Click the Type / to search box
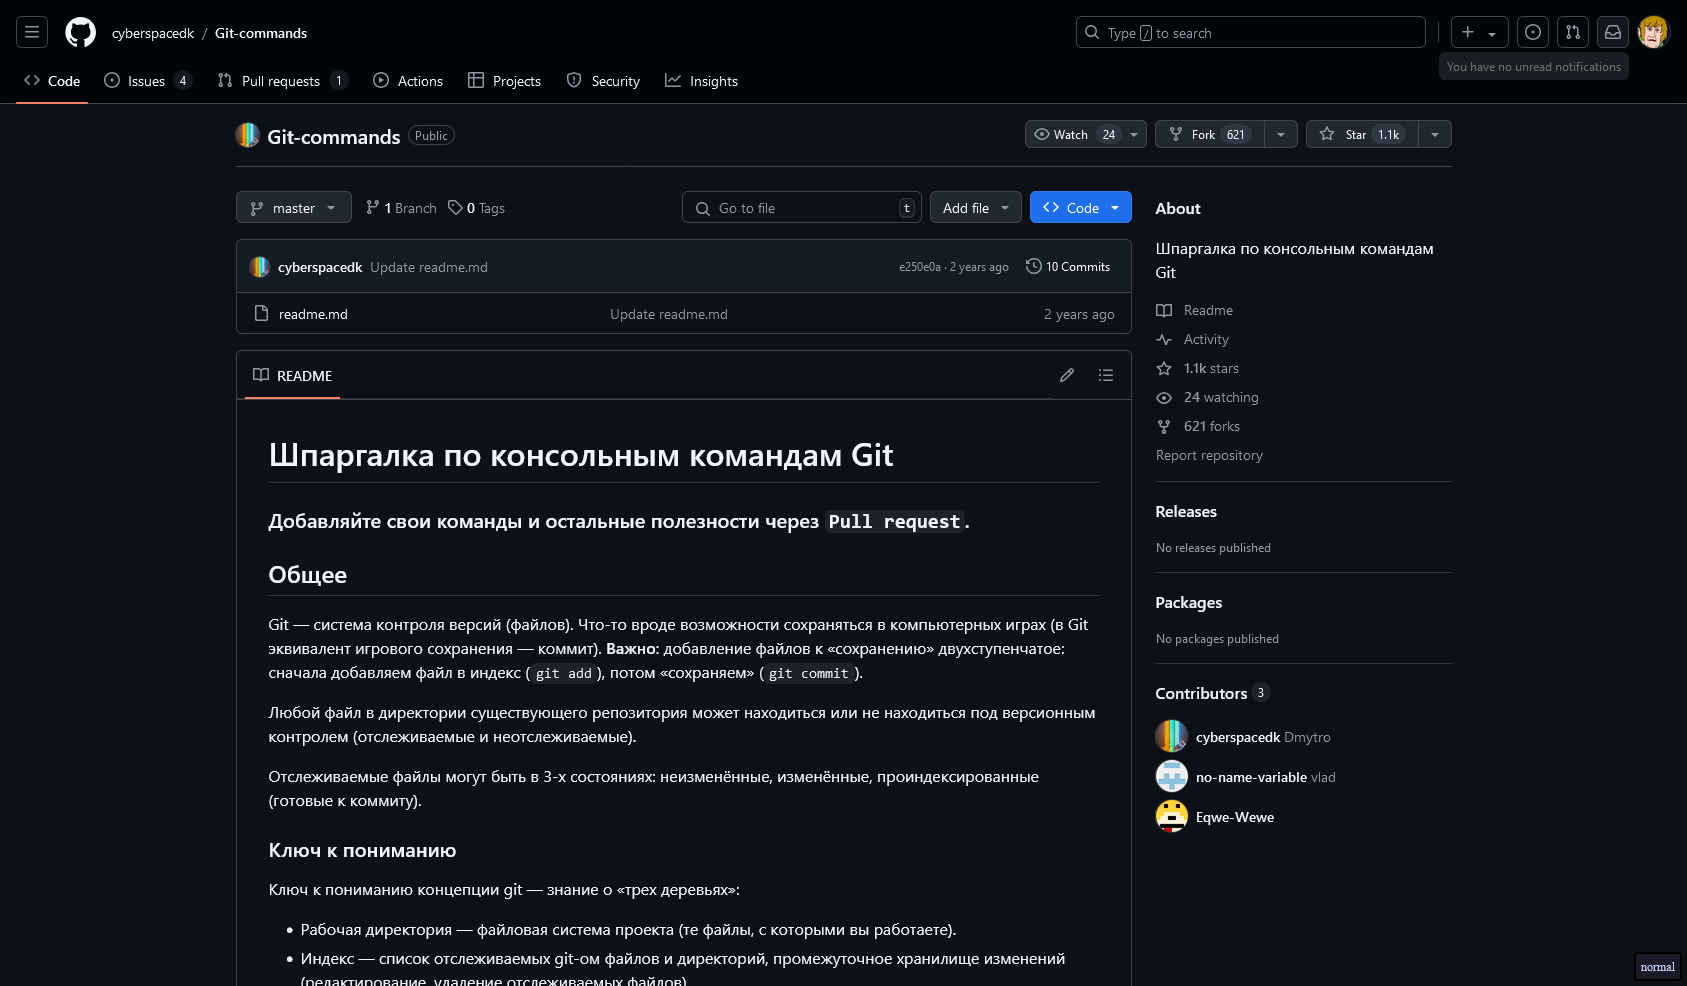This screenshot has width=1687, height=986. point(1251,32)
